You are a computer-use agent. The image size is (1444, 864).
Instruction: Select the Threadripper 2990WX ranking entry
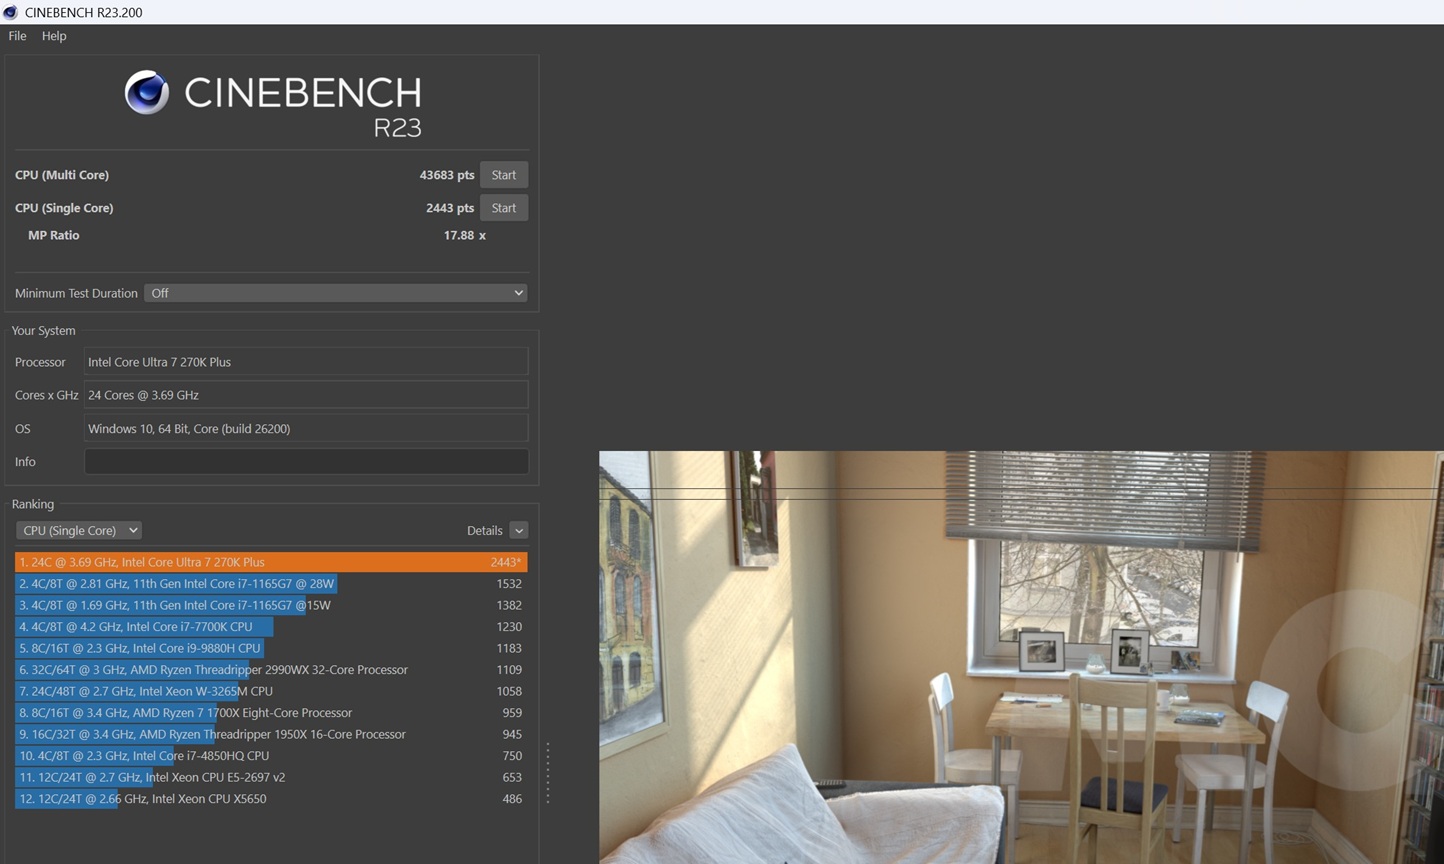tap(213, 670)
